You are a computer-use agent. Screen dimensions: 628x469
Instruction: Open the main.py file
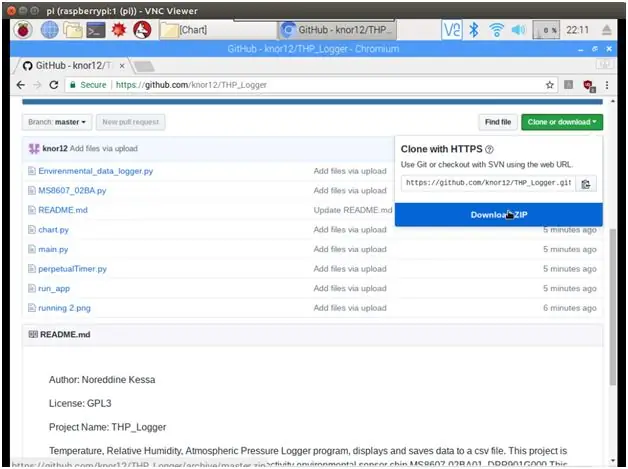pyautogui.click(x=53, y=250)
